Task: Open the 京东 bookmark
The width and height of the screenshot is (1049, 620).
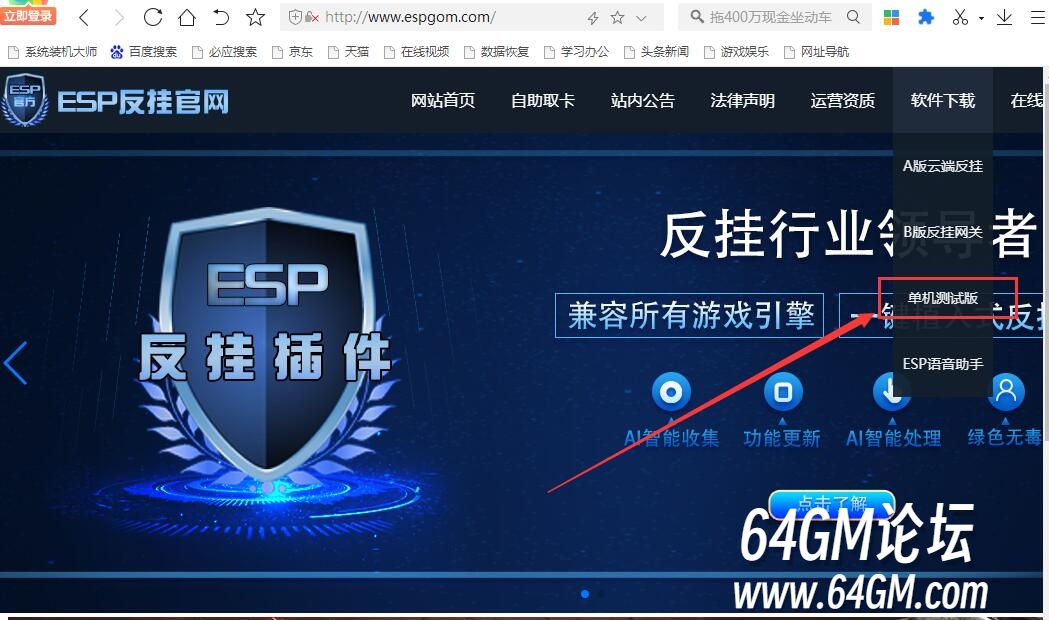Action: (x=292, y=52)
